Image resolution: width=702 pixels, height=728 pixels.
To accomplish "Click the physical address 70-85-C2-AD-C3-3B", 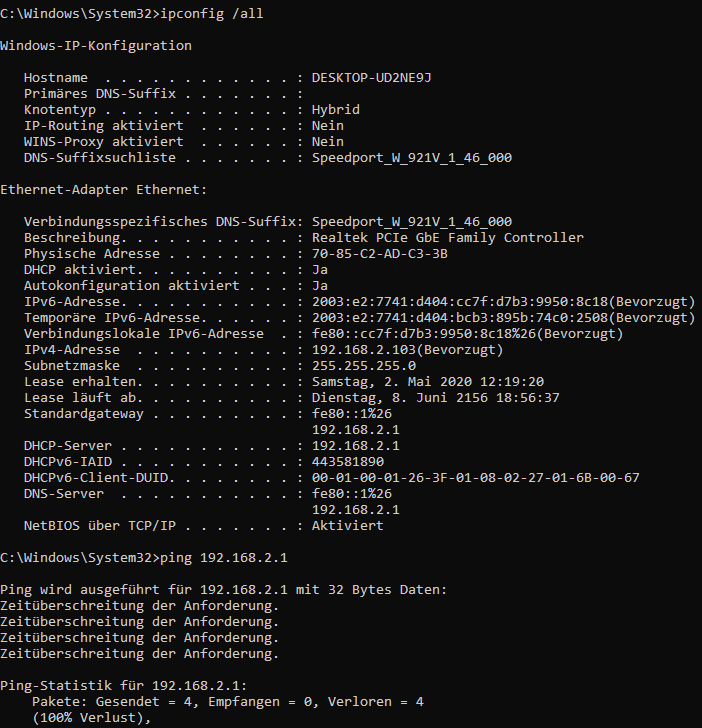I will coord(379,254).
